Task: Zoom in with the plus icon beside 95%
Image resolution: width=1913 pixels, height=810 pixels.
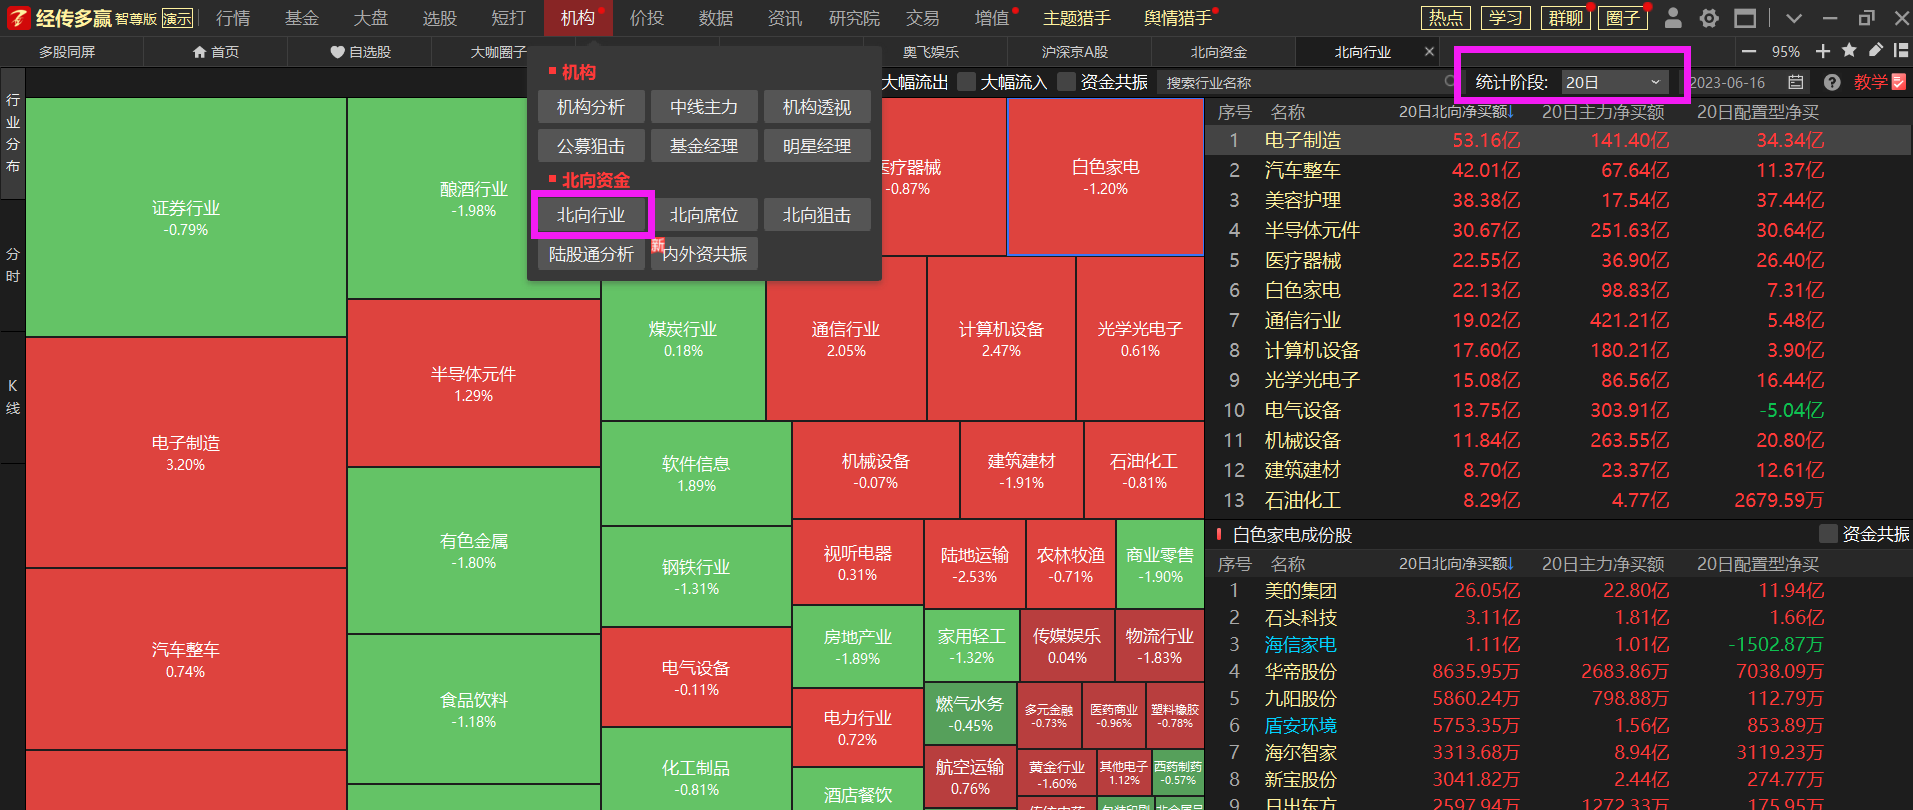Action: (1823, 51)
